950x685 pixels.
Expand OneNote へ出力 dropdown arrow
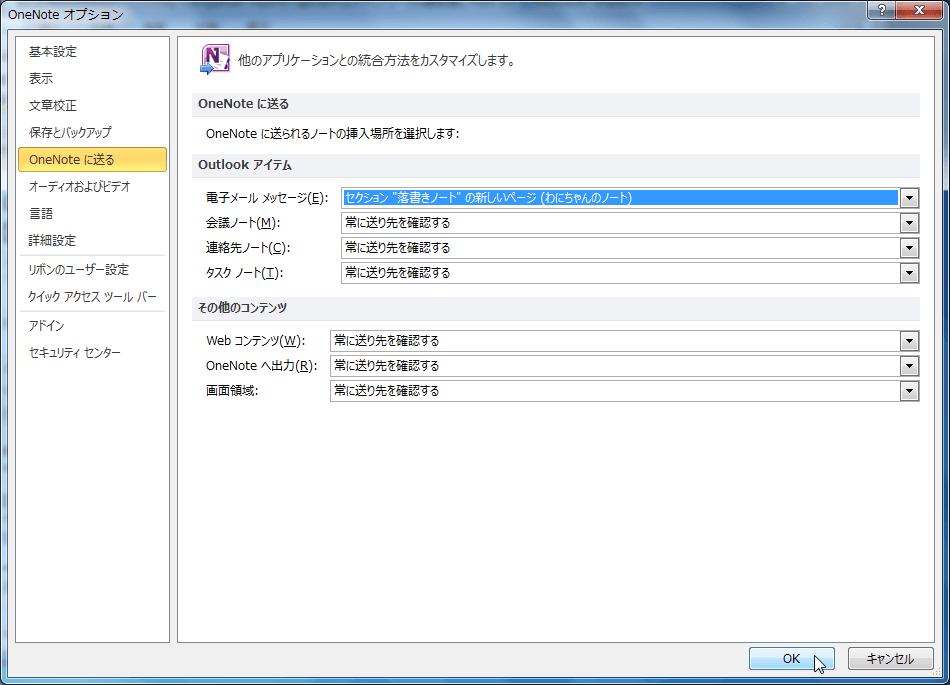909,366
